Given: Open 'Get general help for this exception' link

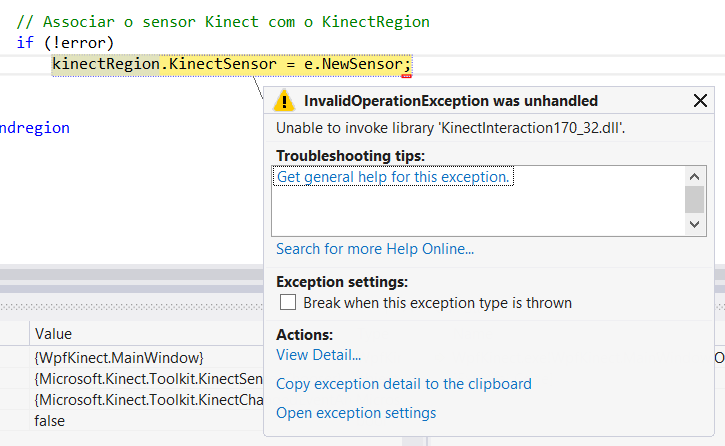Looking at the screenshot, I should click(394, 177).
